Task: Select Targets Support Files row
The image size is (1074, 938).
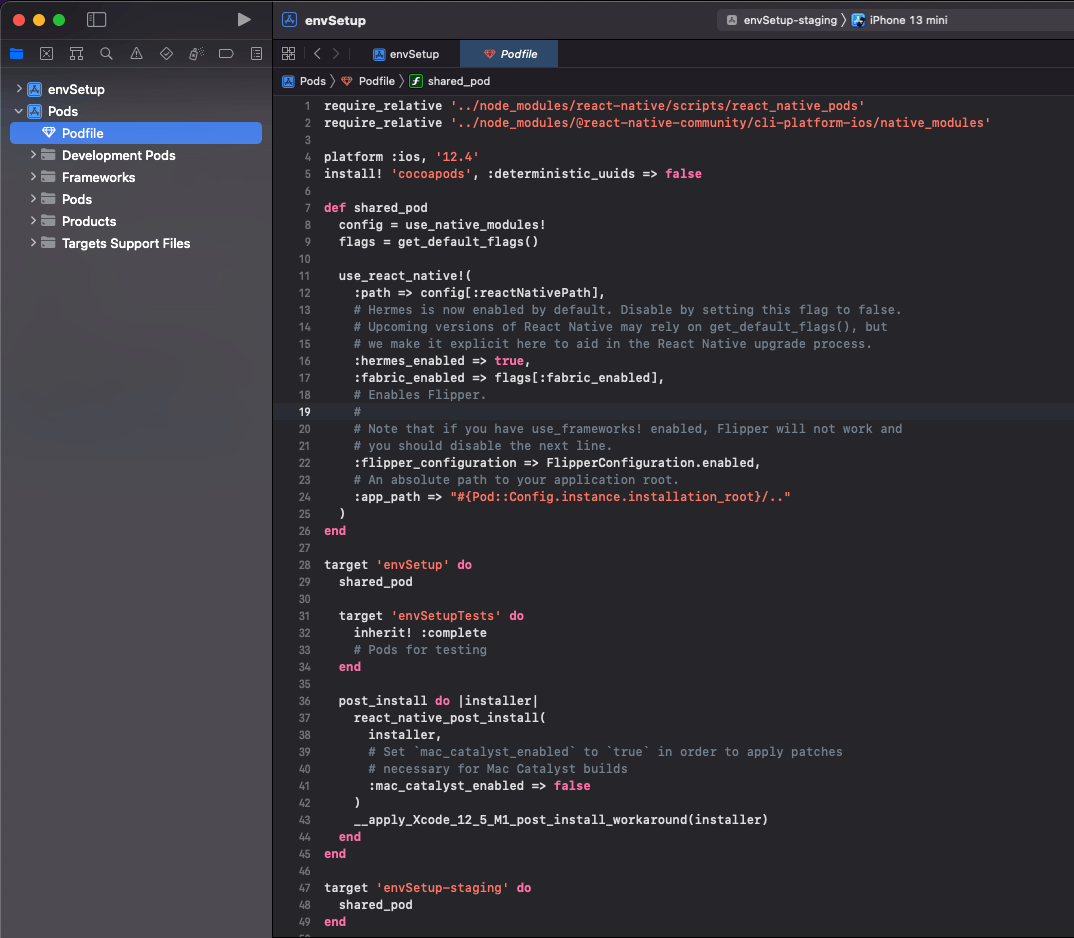Action: pos(136,243)
